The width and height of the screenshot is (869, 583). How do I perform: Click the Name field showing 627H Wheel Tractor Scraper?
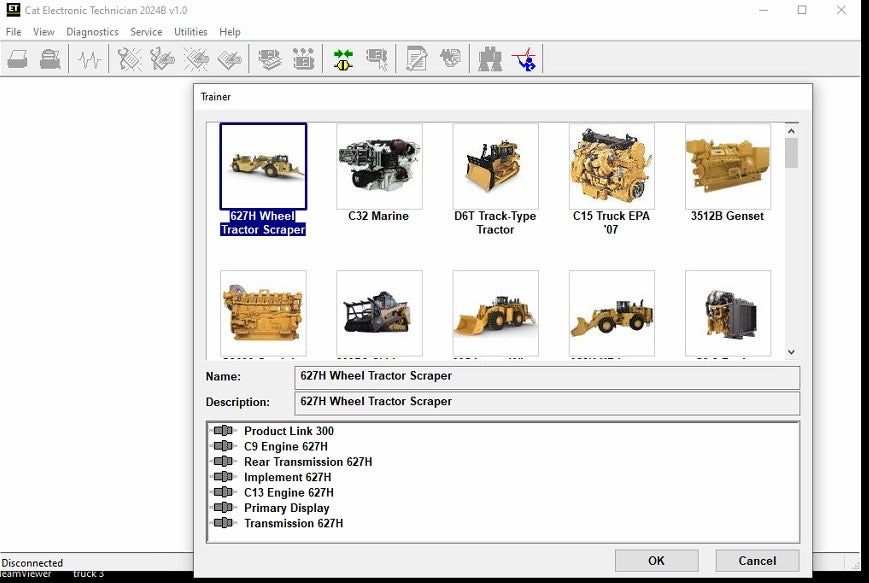pos(547,377)
